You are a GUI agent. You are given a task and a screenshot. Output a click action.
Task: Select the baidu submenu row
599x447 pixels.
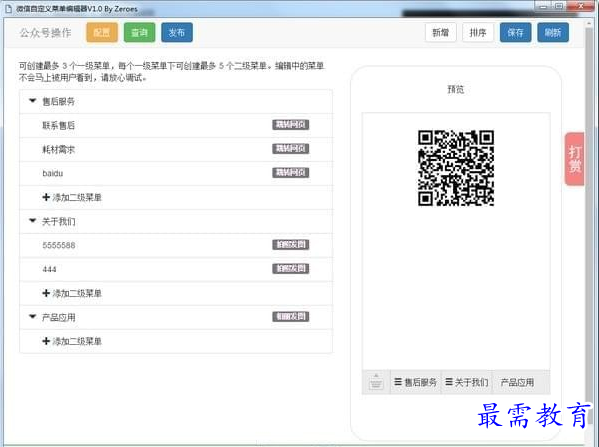[x=176, y=173]
